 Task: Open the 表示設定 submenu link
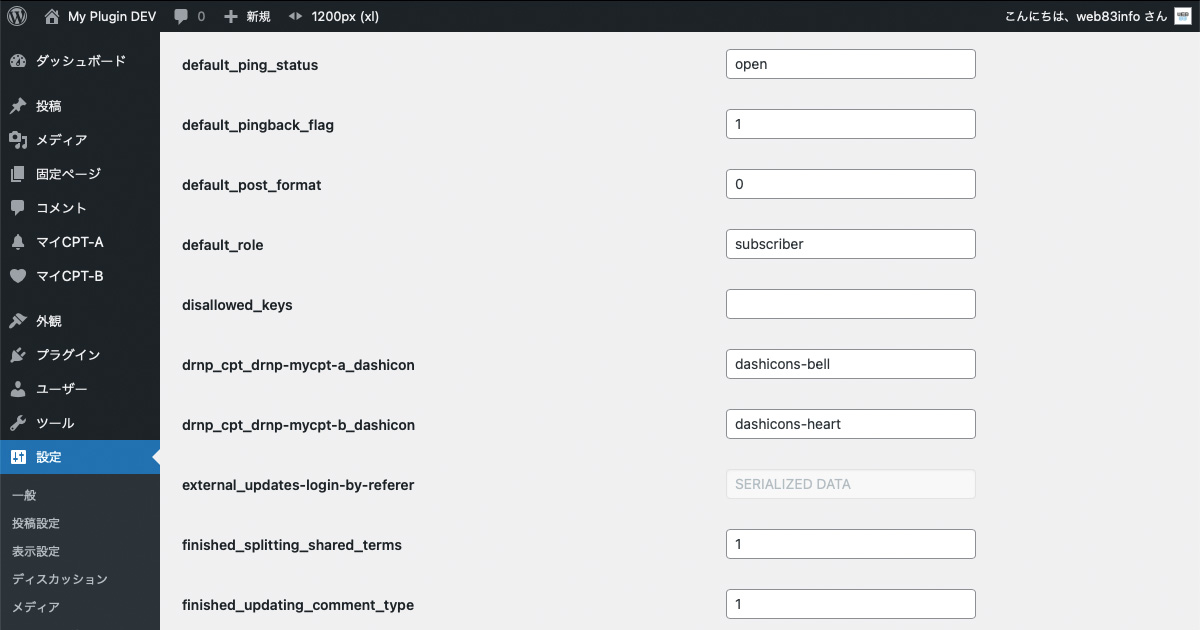36,551
